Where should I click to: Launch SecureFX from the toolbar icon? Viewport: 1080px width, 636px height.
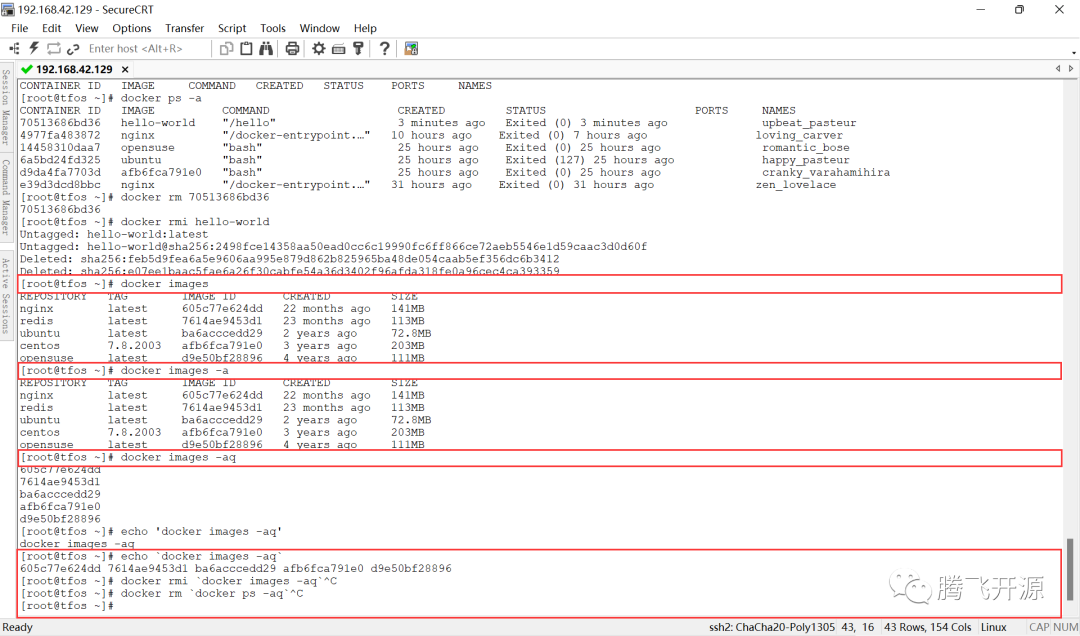(411, 48)
